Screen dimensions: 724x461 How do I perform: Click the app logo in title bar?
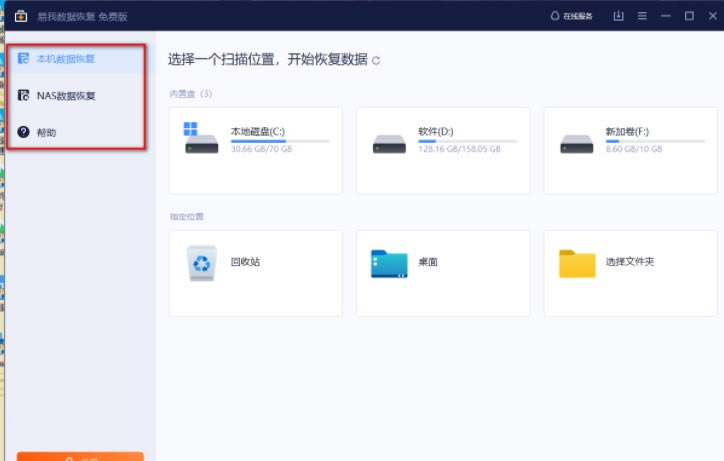click(19, 16)
